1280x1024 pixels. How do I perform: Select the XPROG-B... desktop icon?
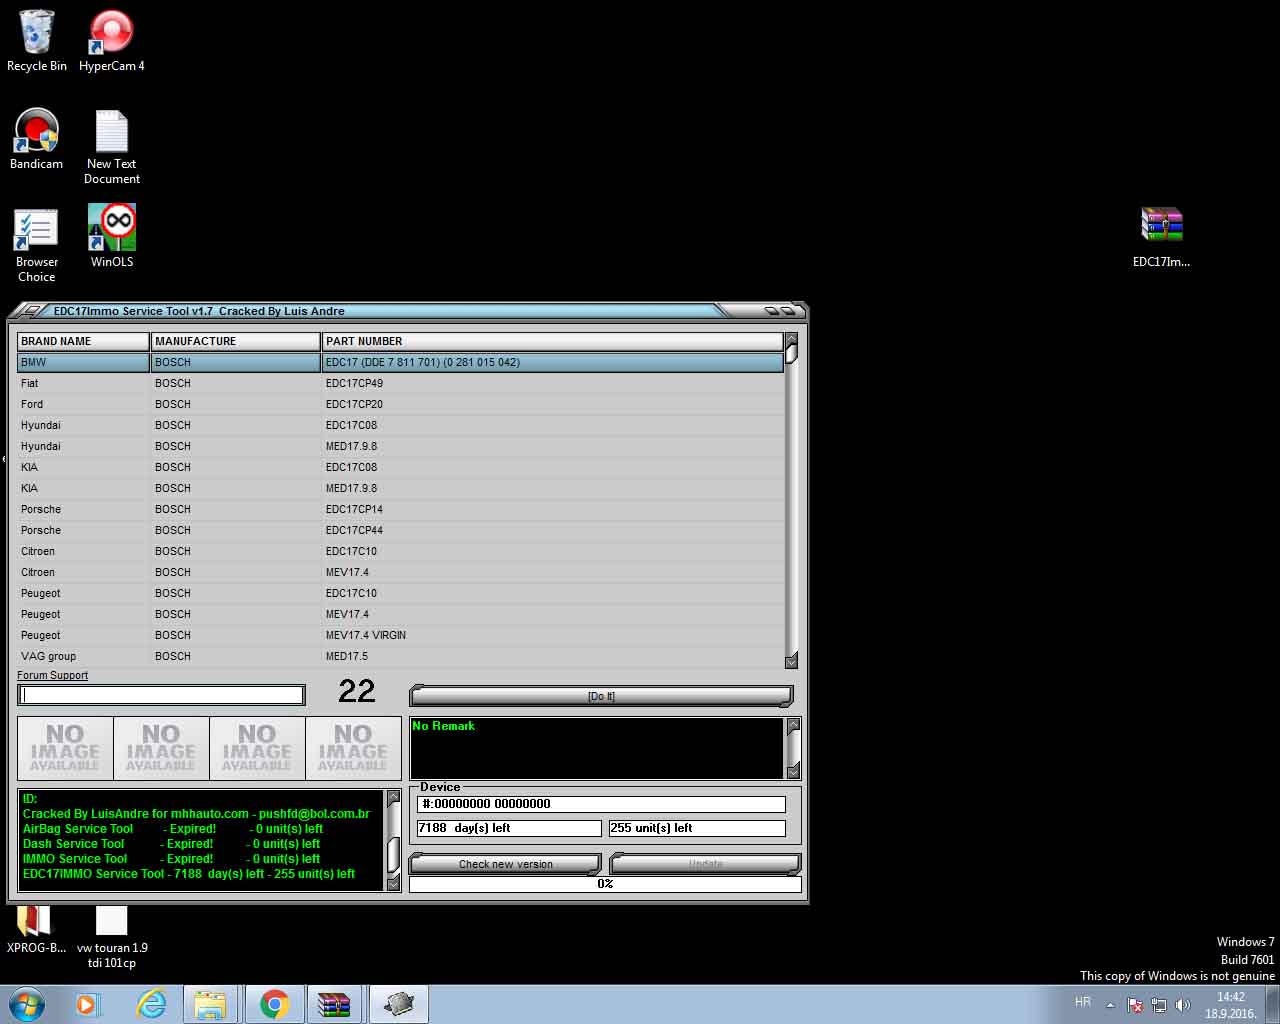point(36,930)
